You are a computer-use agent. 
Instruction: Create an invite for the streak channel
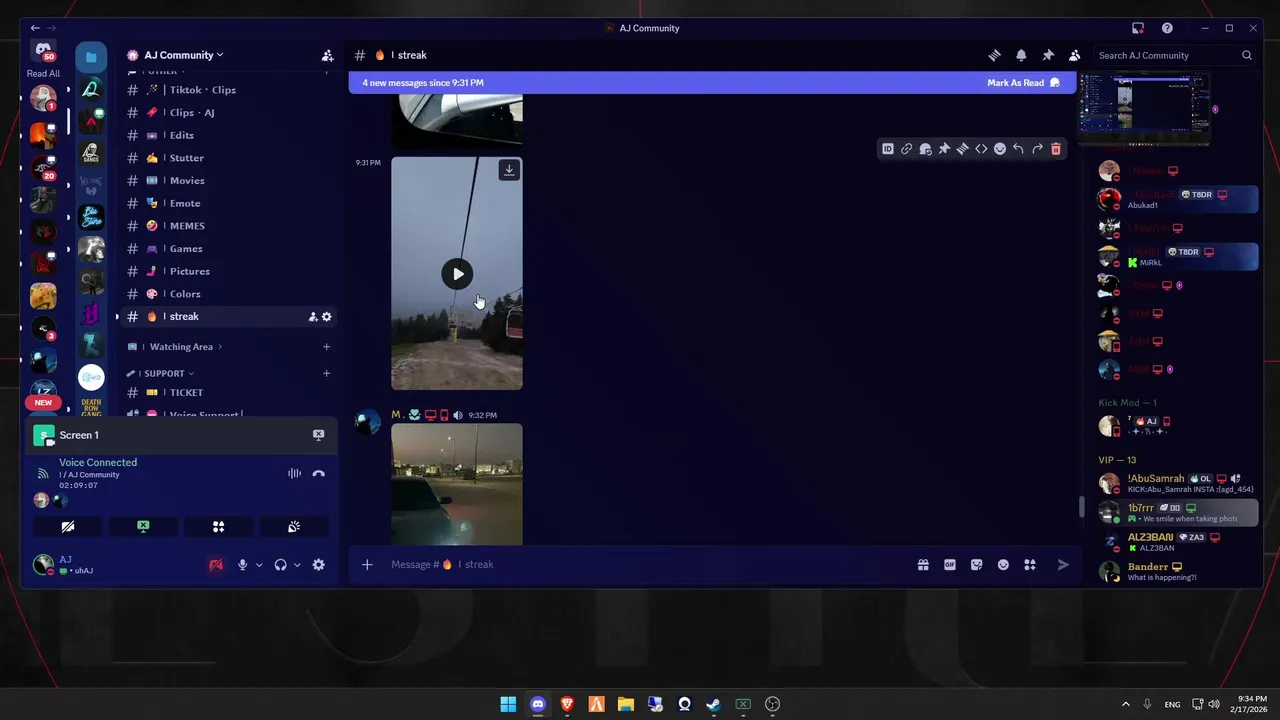coord(312,317)
